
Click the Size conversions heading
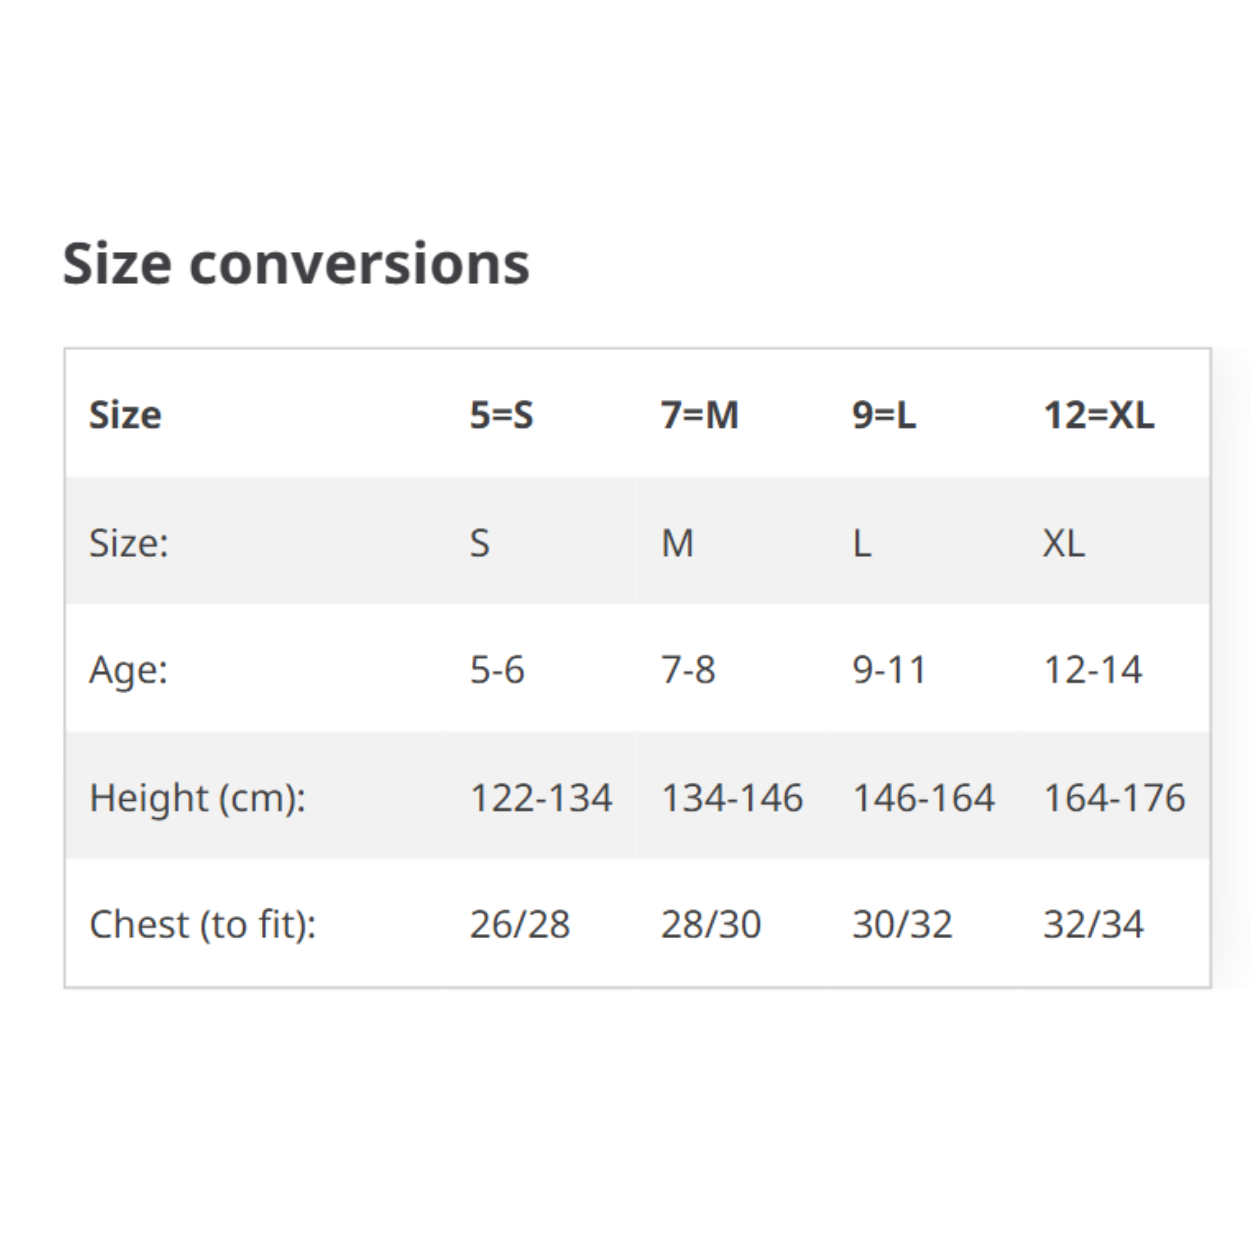296,264
